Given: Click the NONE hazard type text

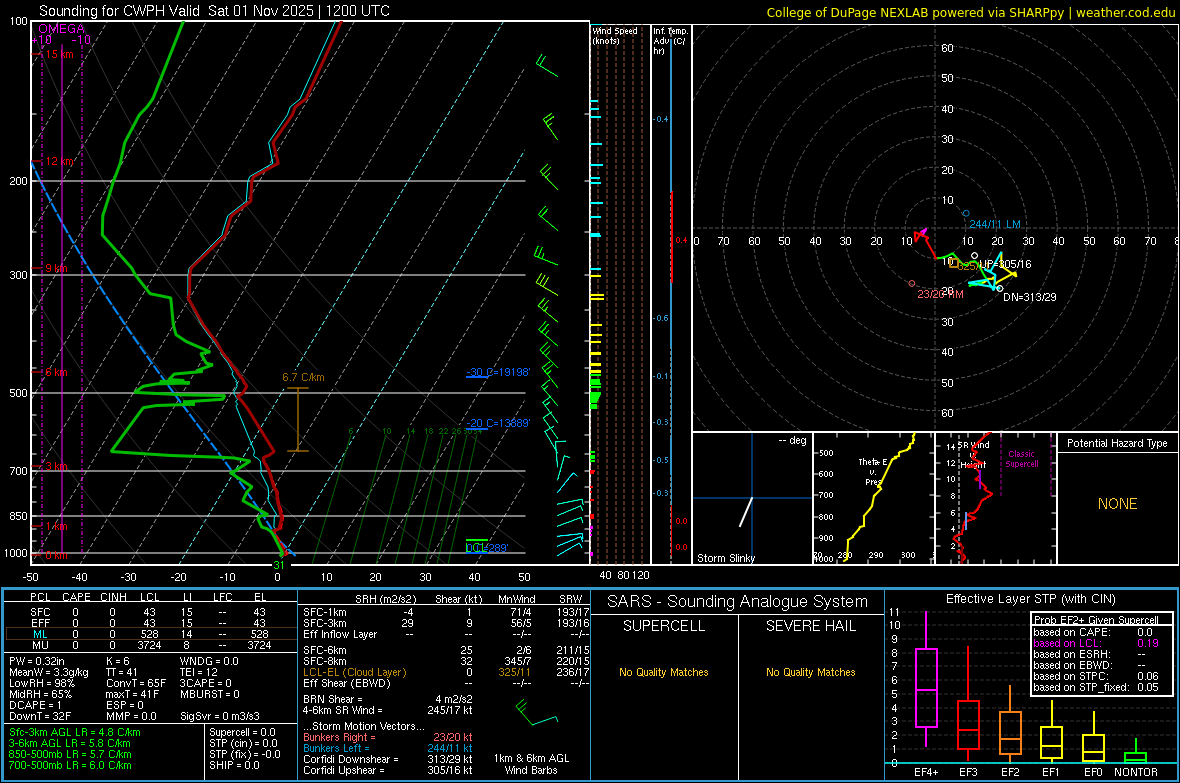Looking at the screenshot, I should click(1117, 504).
